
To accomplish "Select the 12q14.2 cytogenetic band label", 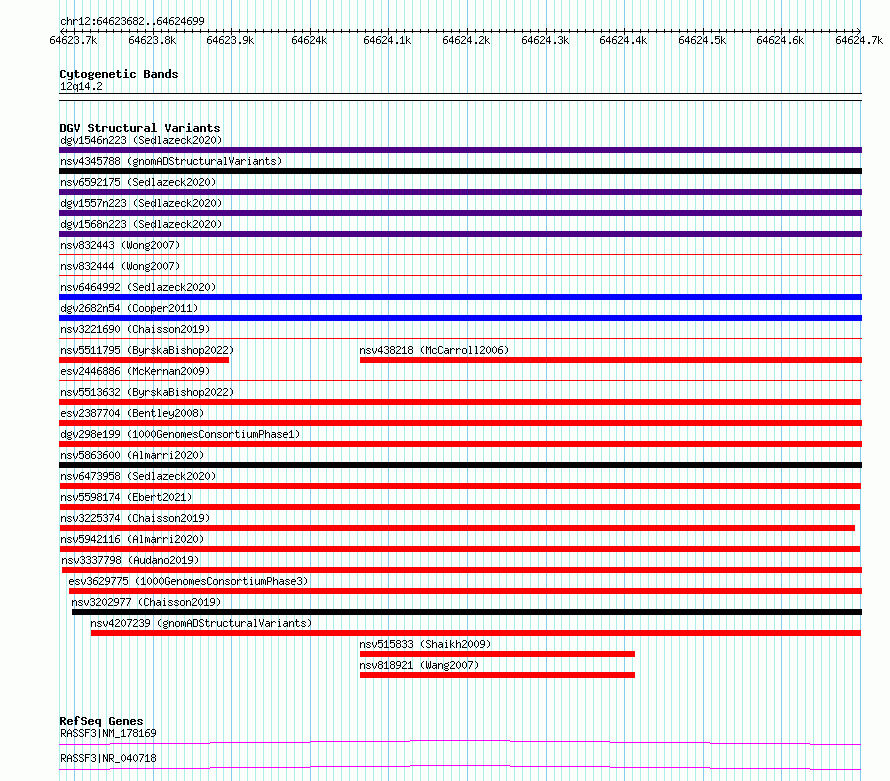I will (81, 86).
